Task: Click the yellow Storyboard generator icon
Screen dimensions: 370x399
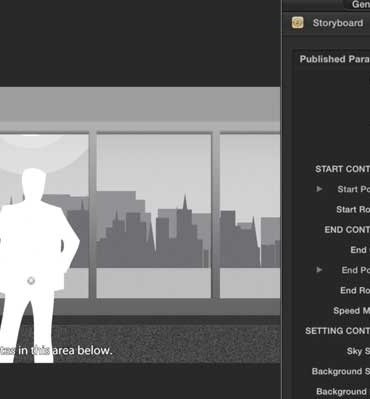Action: click(x=298, y=23)
